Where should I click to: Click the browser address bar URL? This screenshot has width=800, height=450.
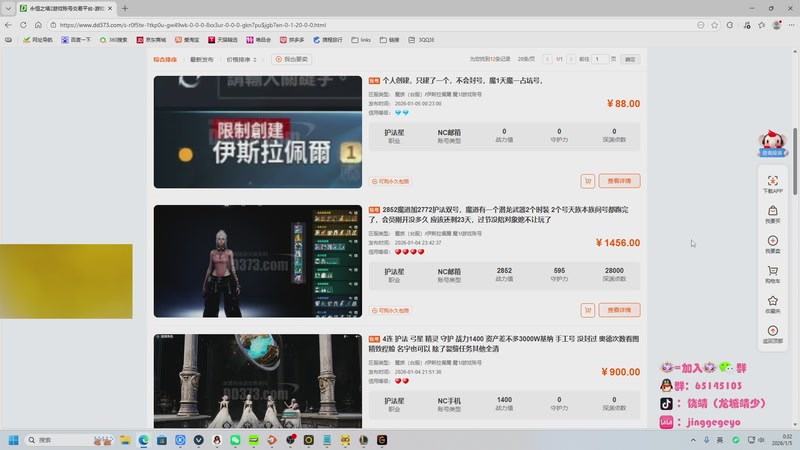pos(193,24)
